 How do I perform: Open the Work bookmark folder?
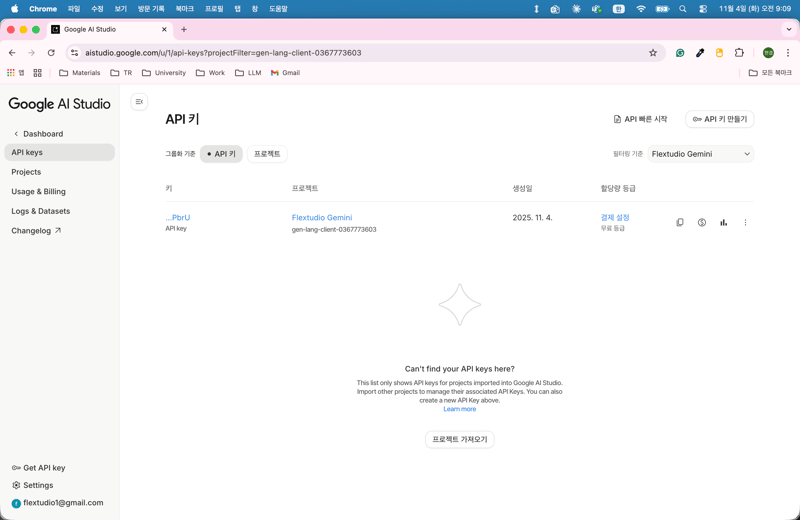click(210, 73)
